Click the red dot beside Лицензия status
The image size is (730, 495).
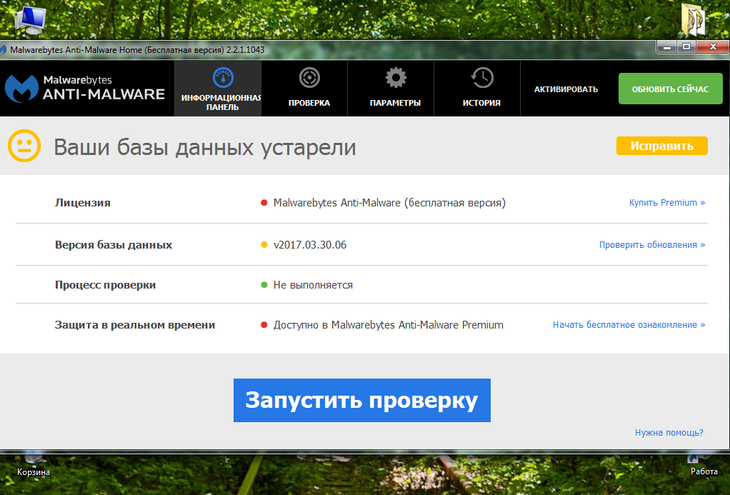pos(264,203)
